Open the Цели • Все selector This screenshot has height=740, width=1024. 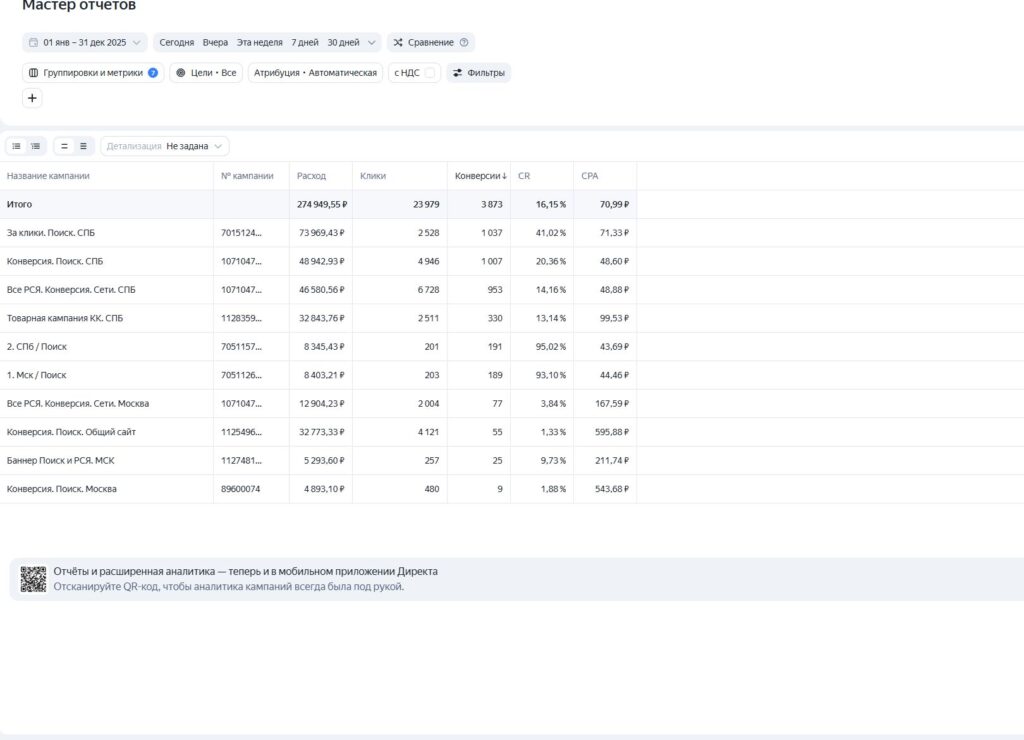[x=206, y=72]
